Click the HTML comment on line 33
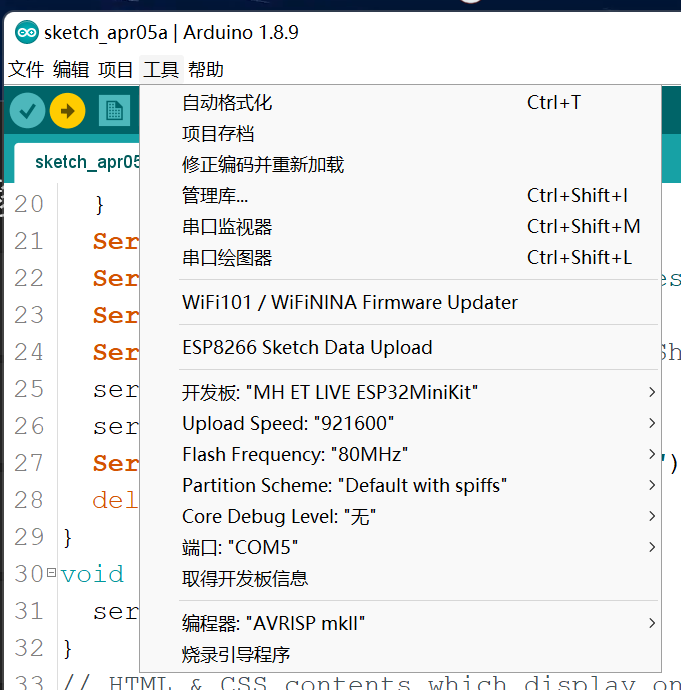The image size is (681, 690). point(372,683)
